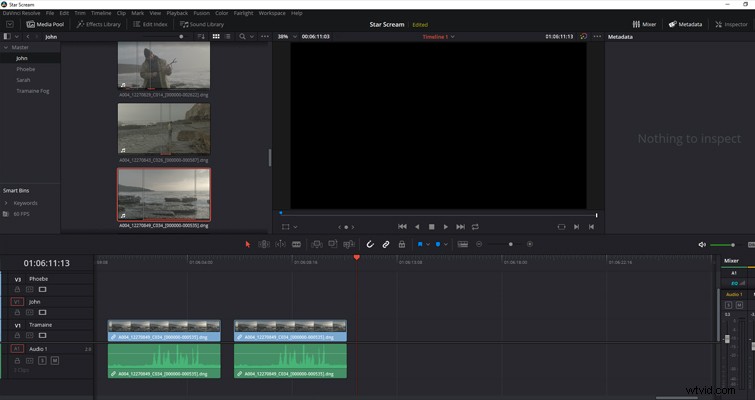Click the position lock padlock in the toolbar
Screen dimensions: 755x400
[402, 244]
